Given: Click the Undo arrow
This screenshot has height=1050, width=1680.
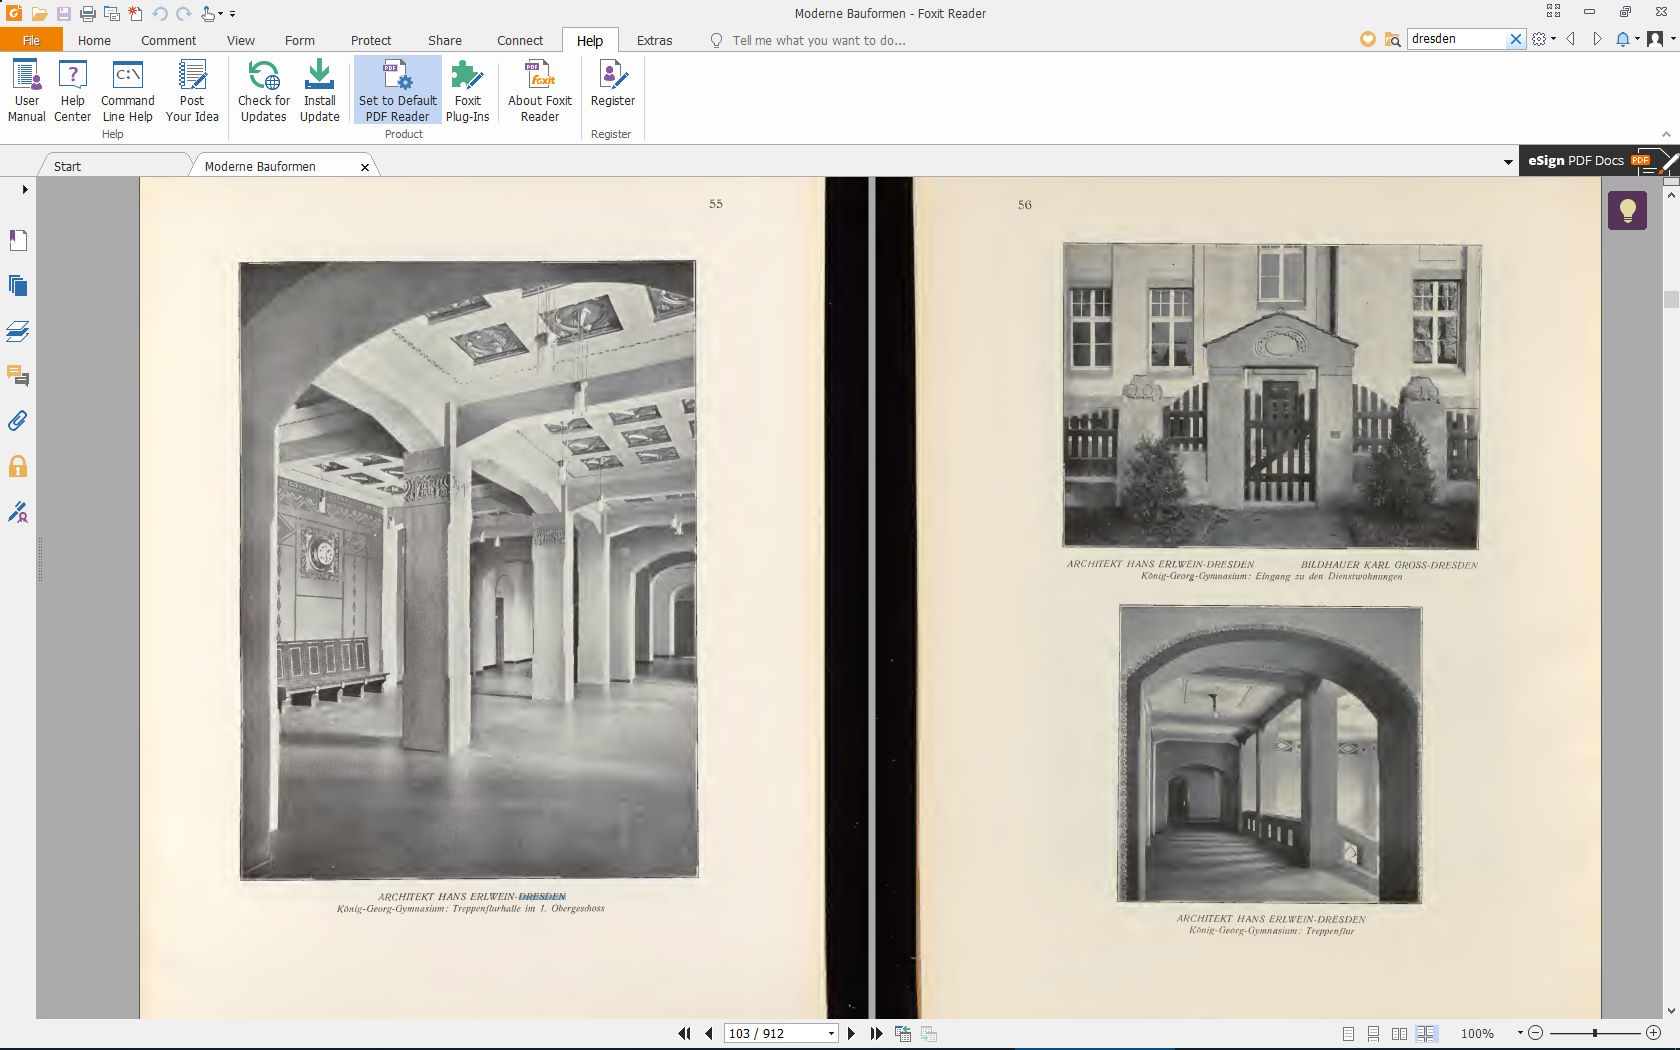Looking at the screenshot, I should pos(160,14).
